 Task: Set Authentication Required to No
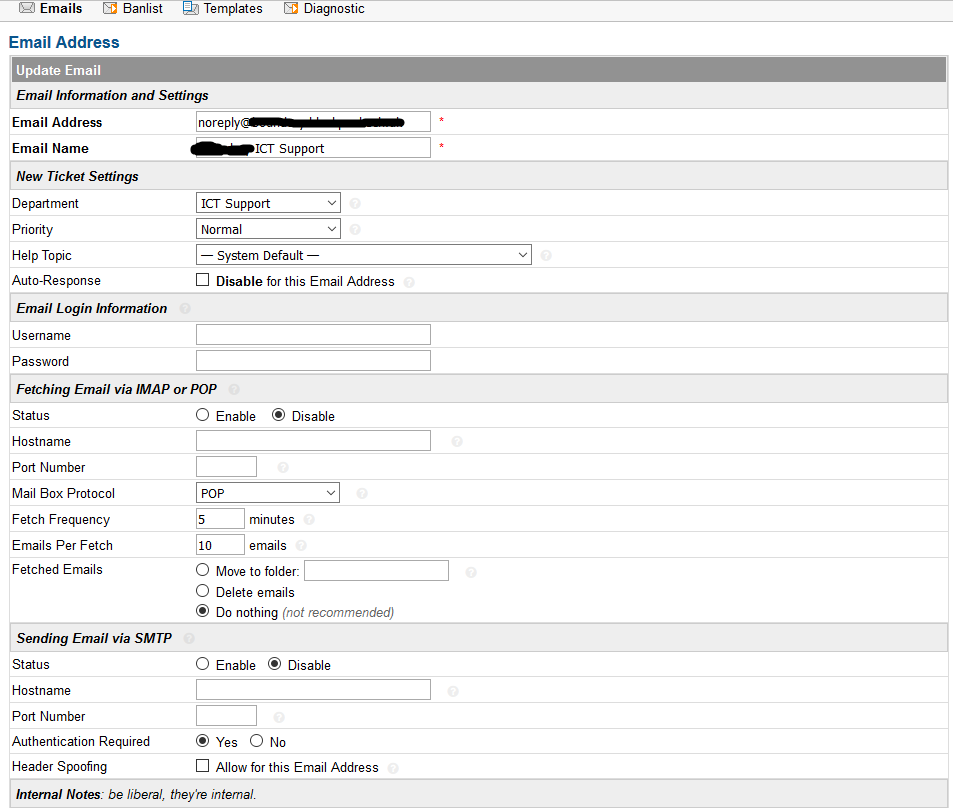click(256, 742)
